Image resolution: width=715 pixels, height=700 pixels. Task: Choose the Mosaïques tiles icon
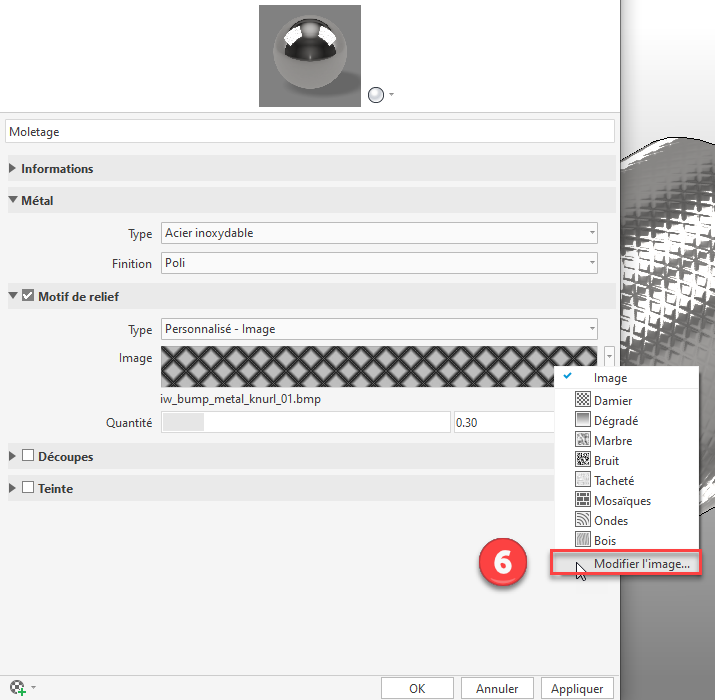pyautogui.click(x=582, y=500)
